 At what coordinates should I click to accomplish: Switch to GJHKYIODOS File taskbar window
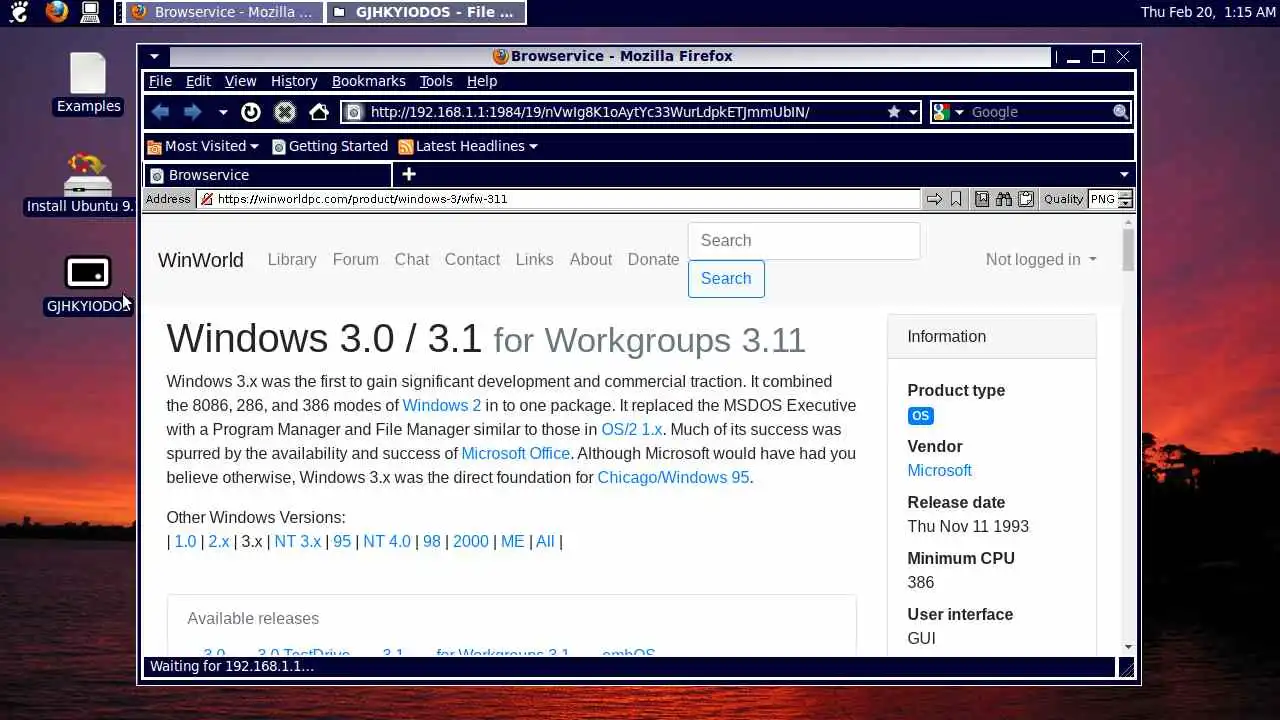coord(425,13)
